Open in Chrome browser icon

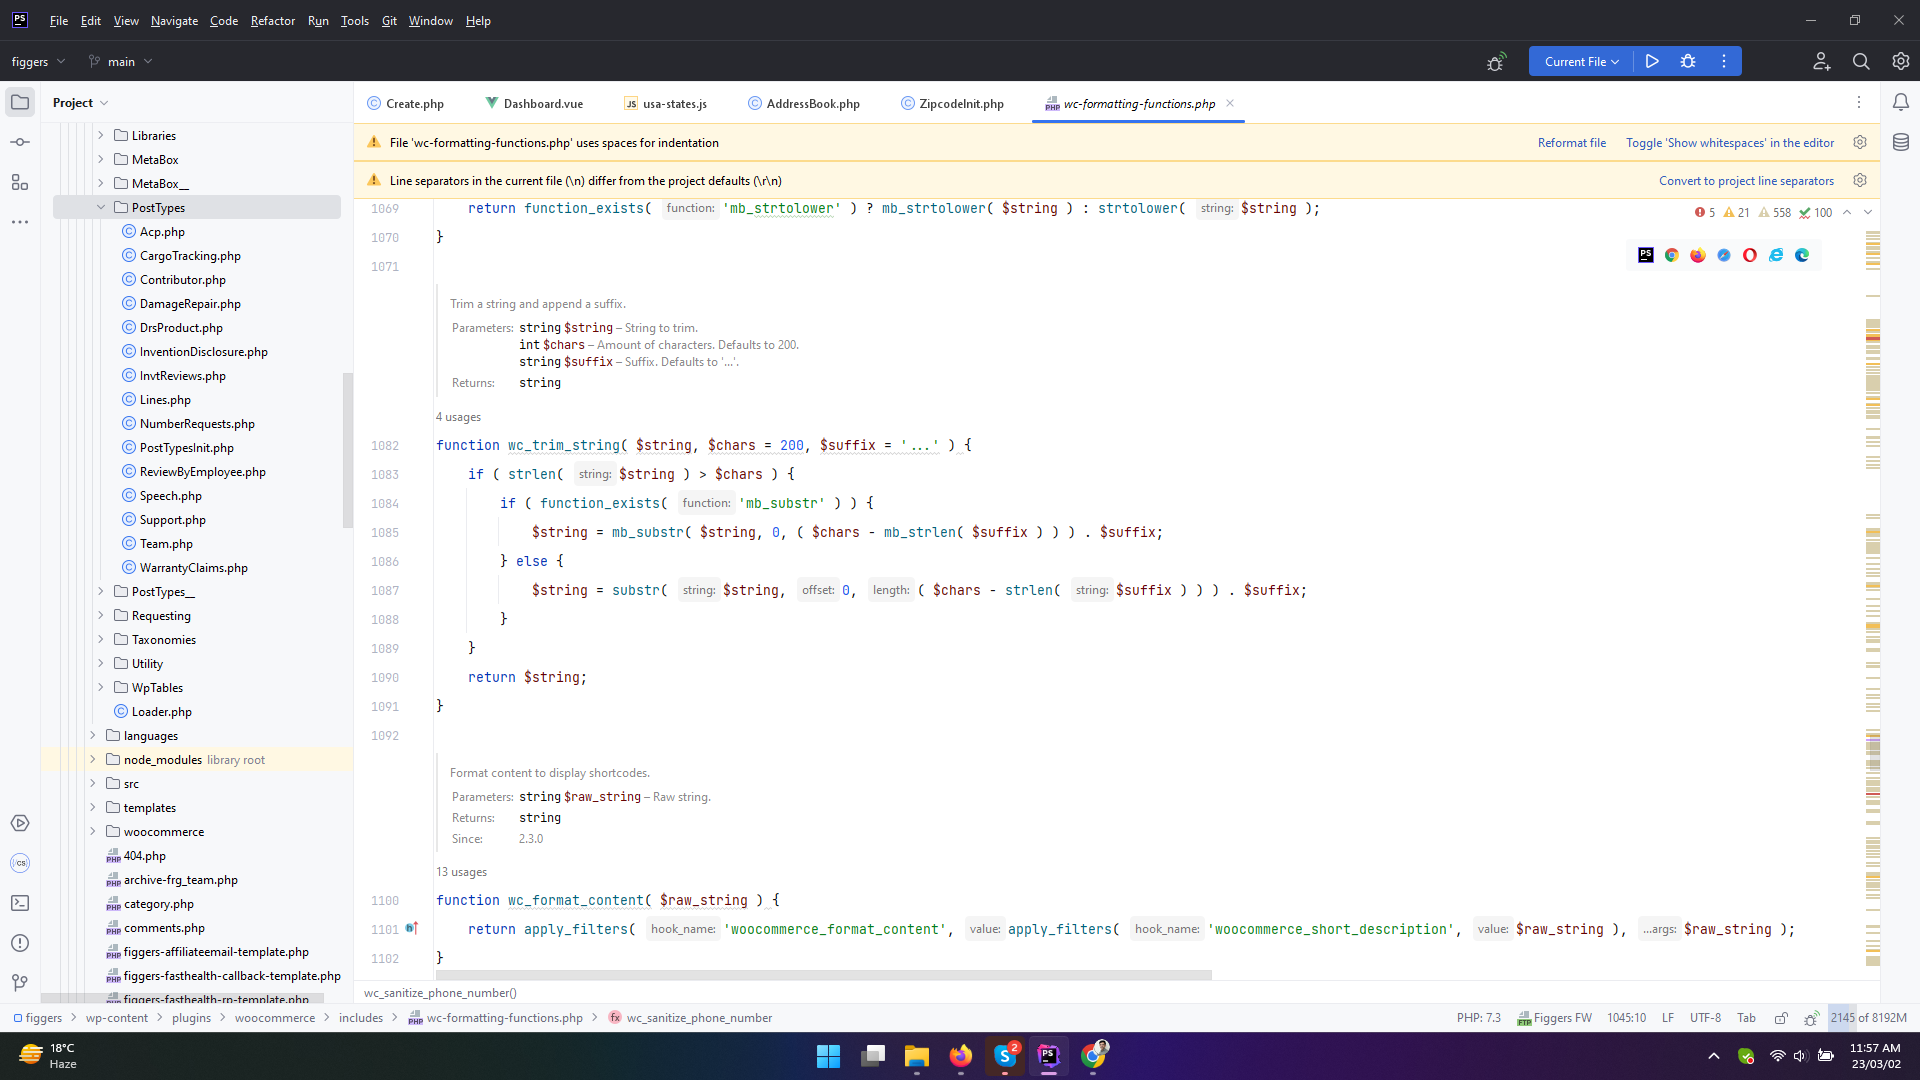click(1672, 255)
